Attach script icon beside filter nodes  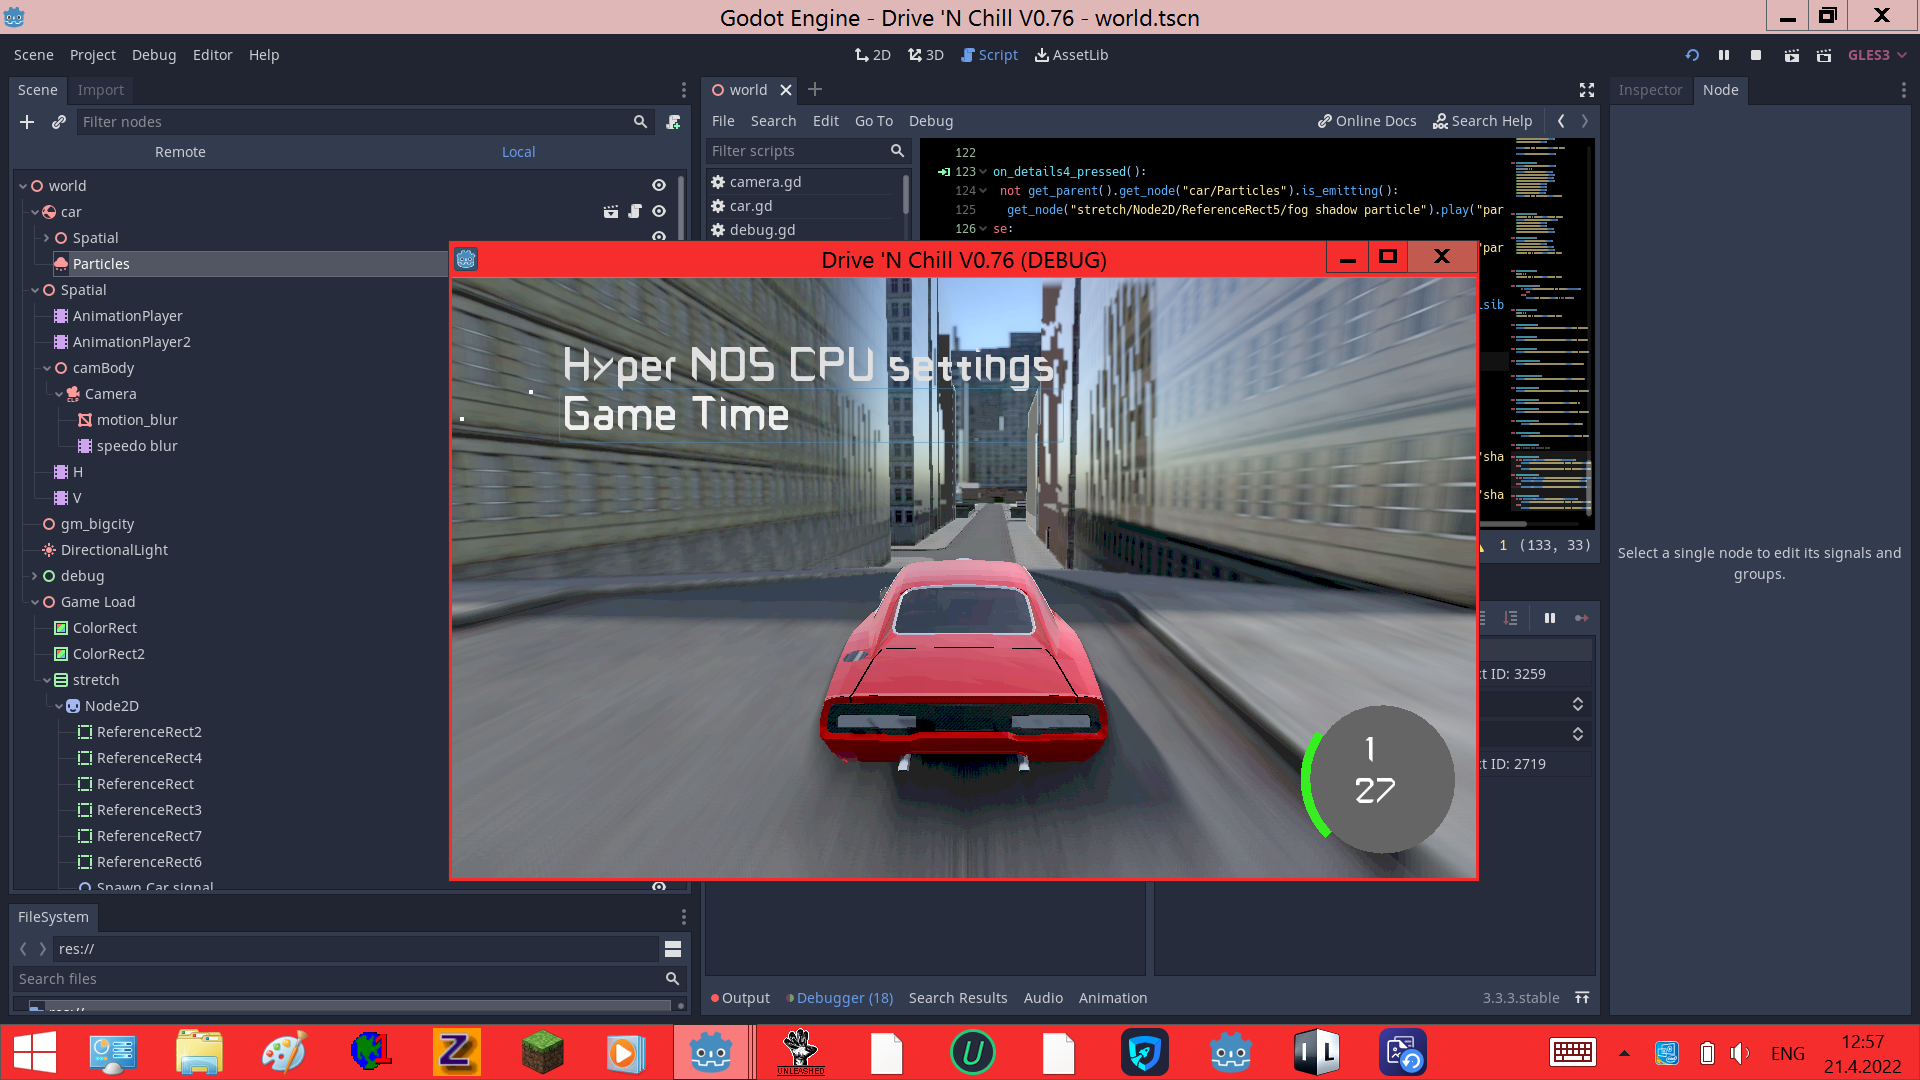click(x=673, y=122)
